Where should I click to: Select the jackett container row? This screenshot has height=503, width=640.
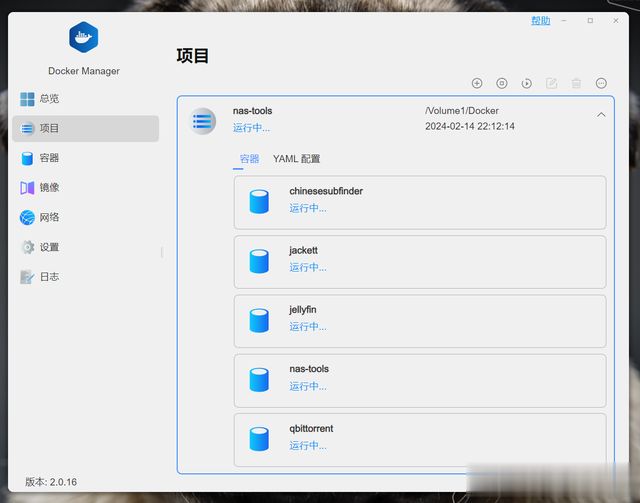point(420,262)
